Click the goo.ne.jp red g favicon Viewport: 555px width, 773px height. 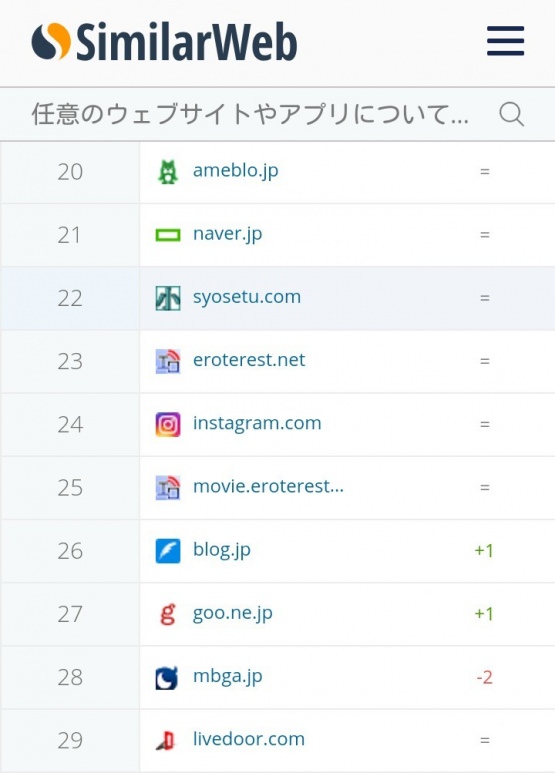pos(168,614)
